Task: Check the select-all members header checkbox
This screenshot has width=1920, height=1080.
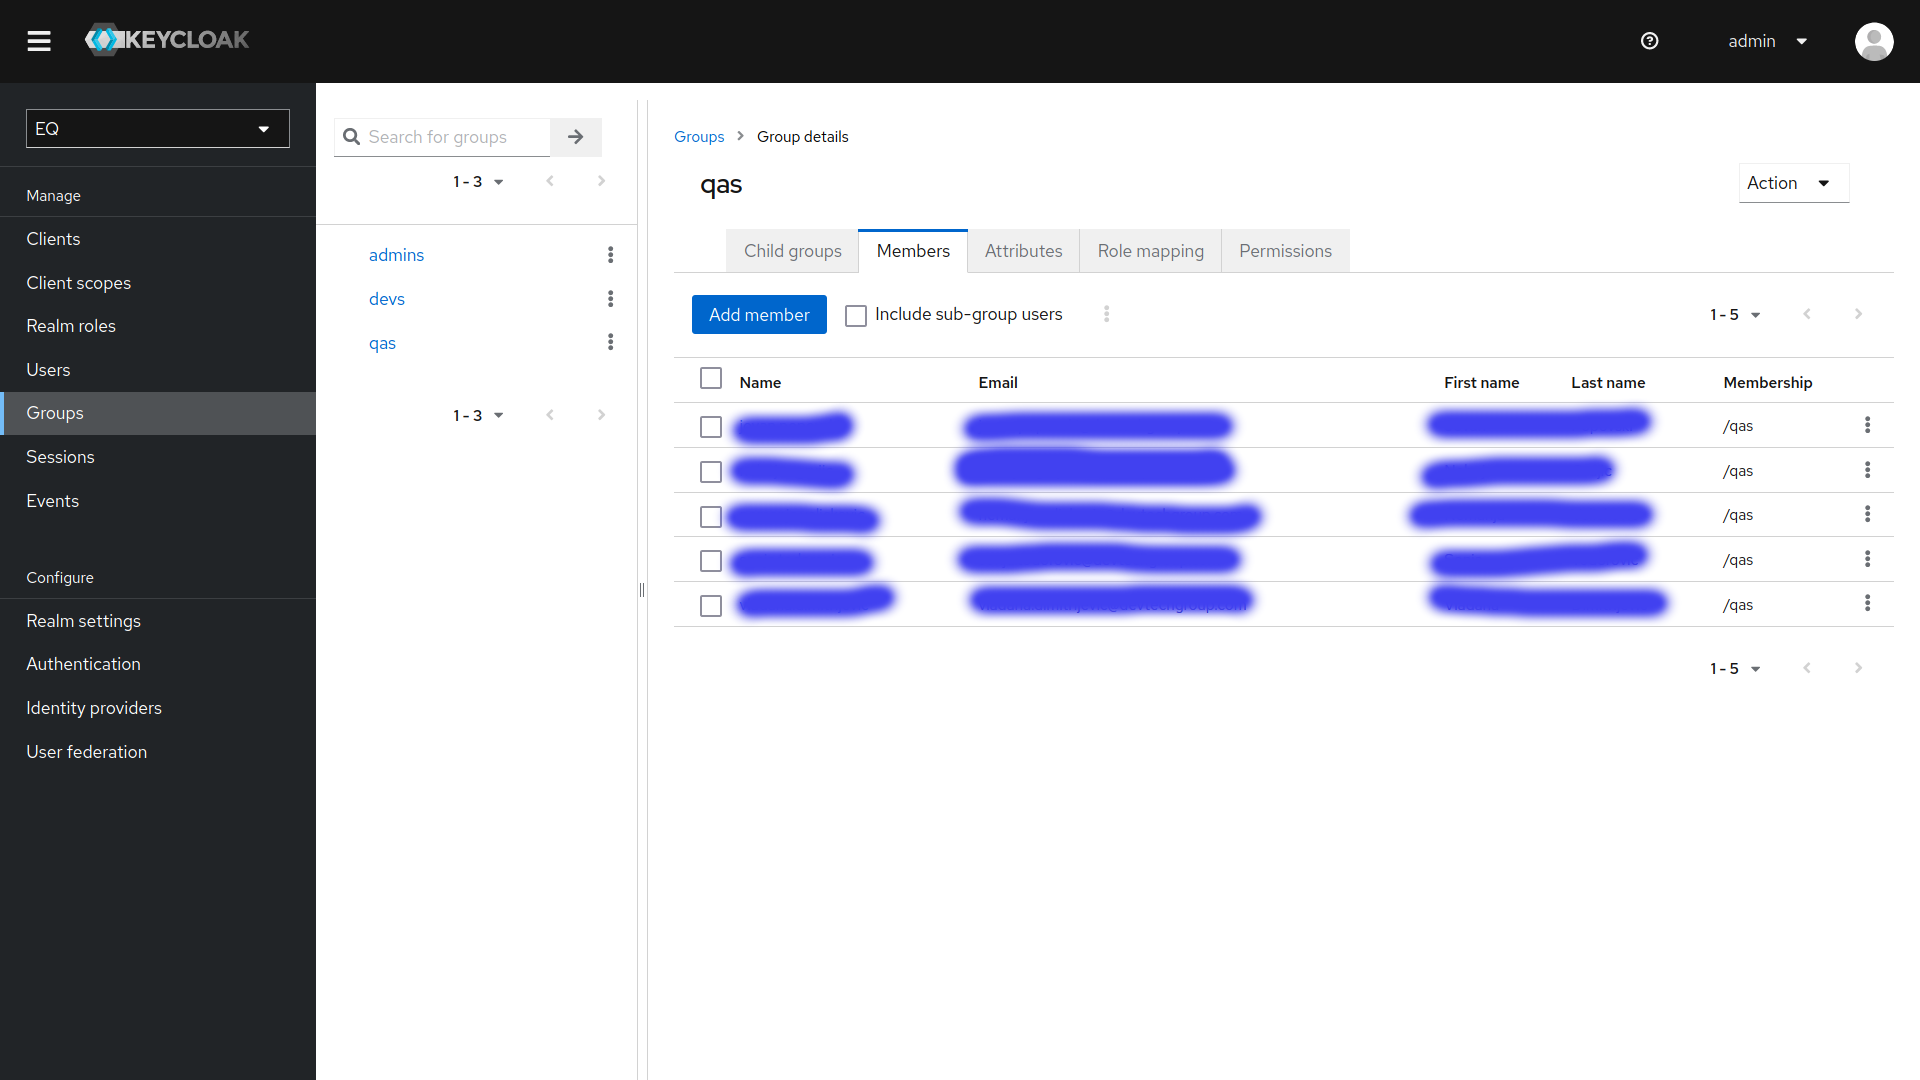Action: [711, 379]
